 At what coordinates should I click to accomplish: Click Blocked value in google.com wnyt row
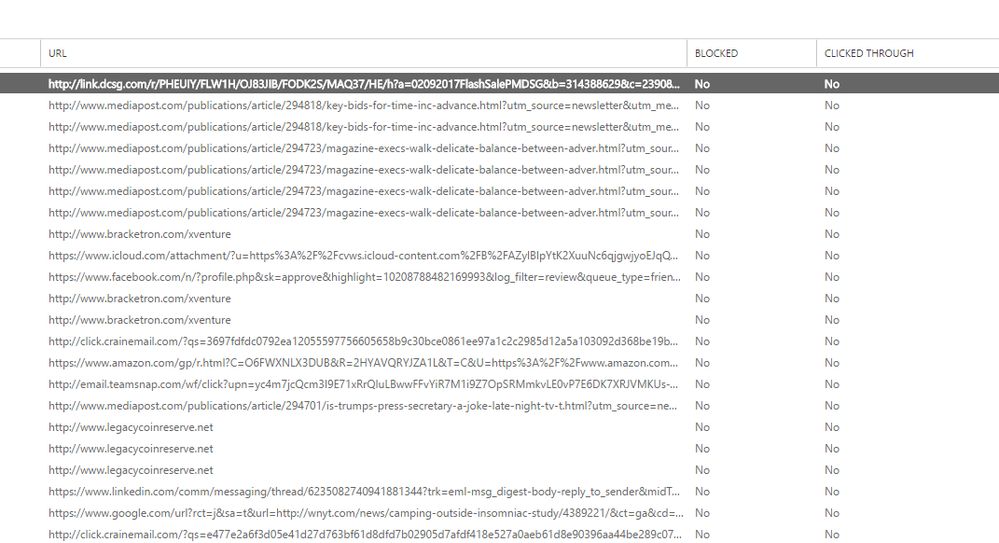(x=702, y=513)
